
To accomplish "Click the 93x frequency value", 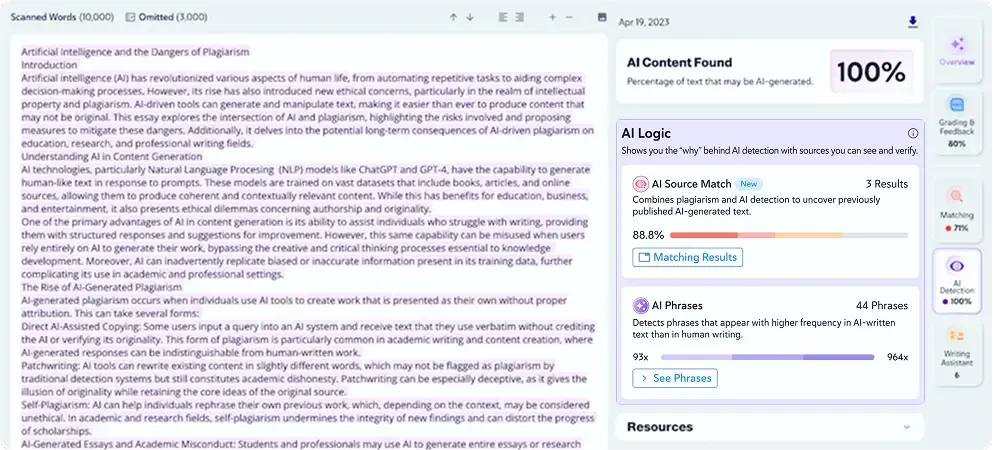I will pos(640,357).
